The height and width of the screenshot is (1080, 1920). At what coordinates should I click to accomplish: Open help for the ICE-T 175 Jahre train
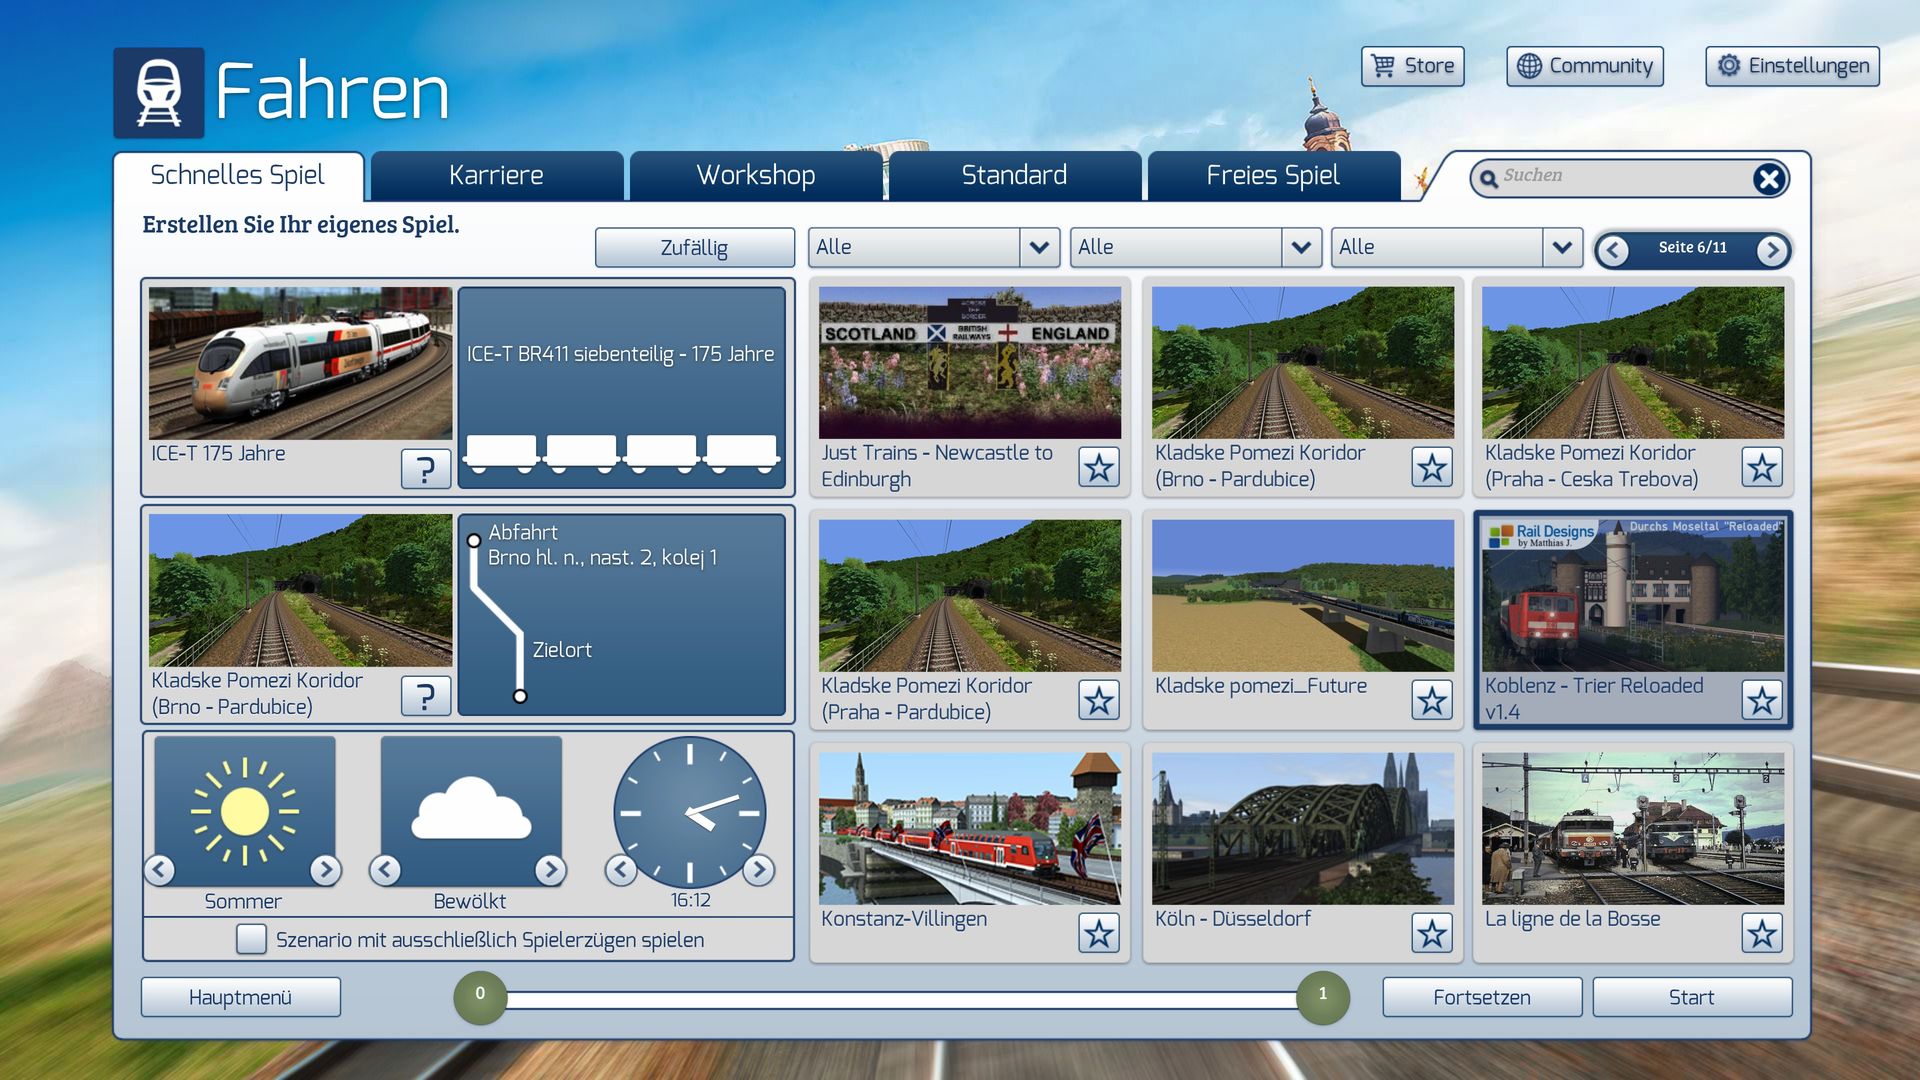coord(425,468)
